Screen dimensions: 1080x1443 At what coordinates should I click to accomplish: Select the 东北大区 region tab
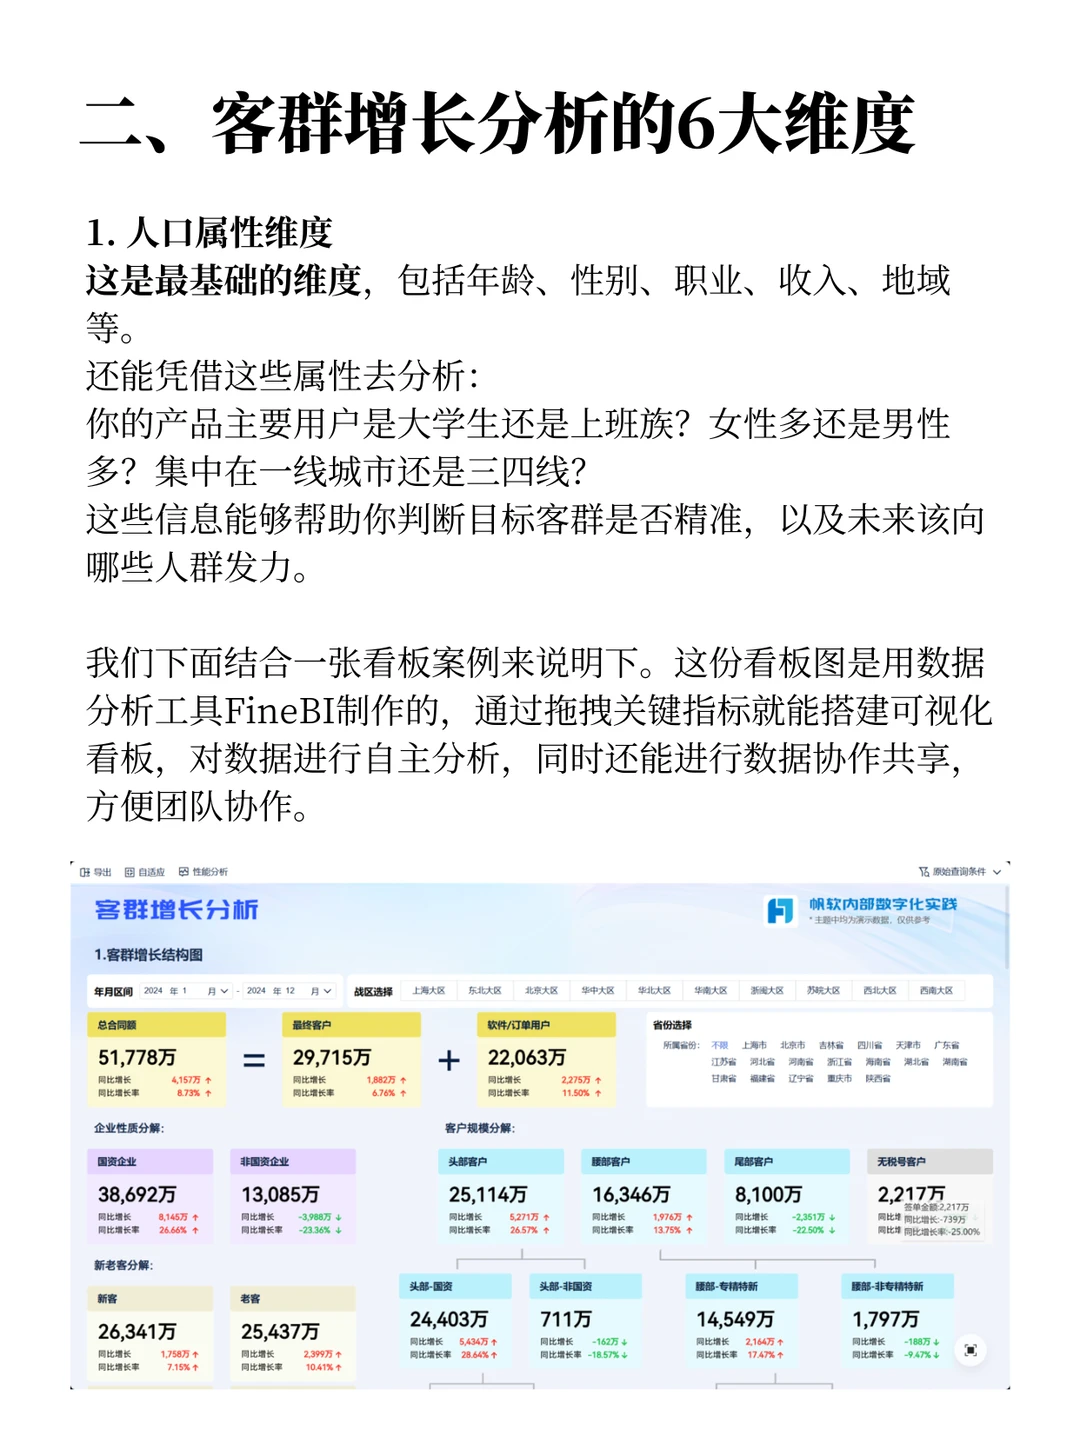[x=485, y=991]
